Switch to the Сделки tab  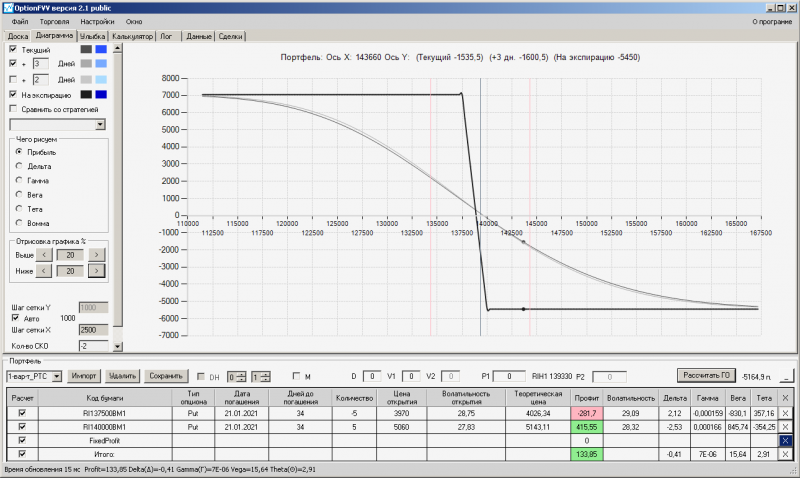[230, 36]
